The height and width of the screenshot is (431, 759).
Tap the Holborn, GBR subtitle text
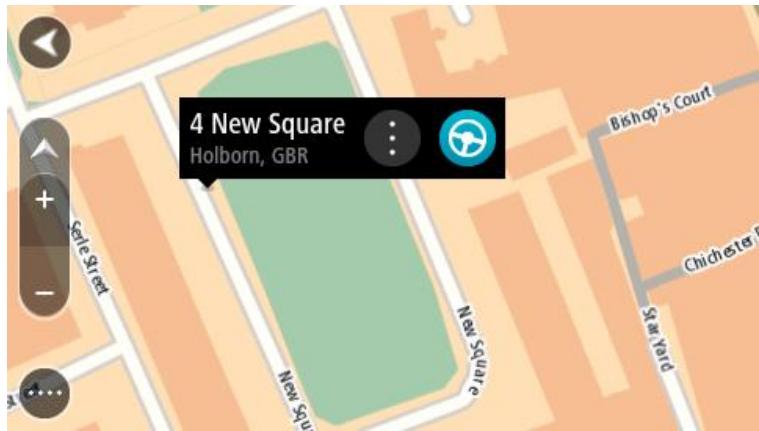[x=249, y=156]
